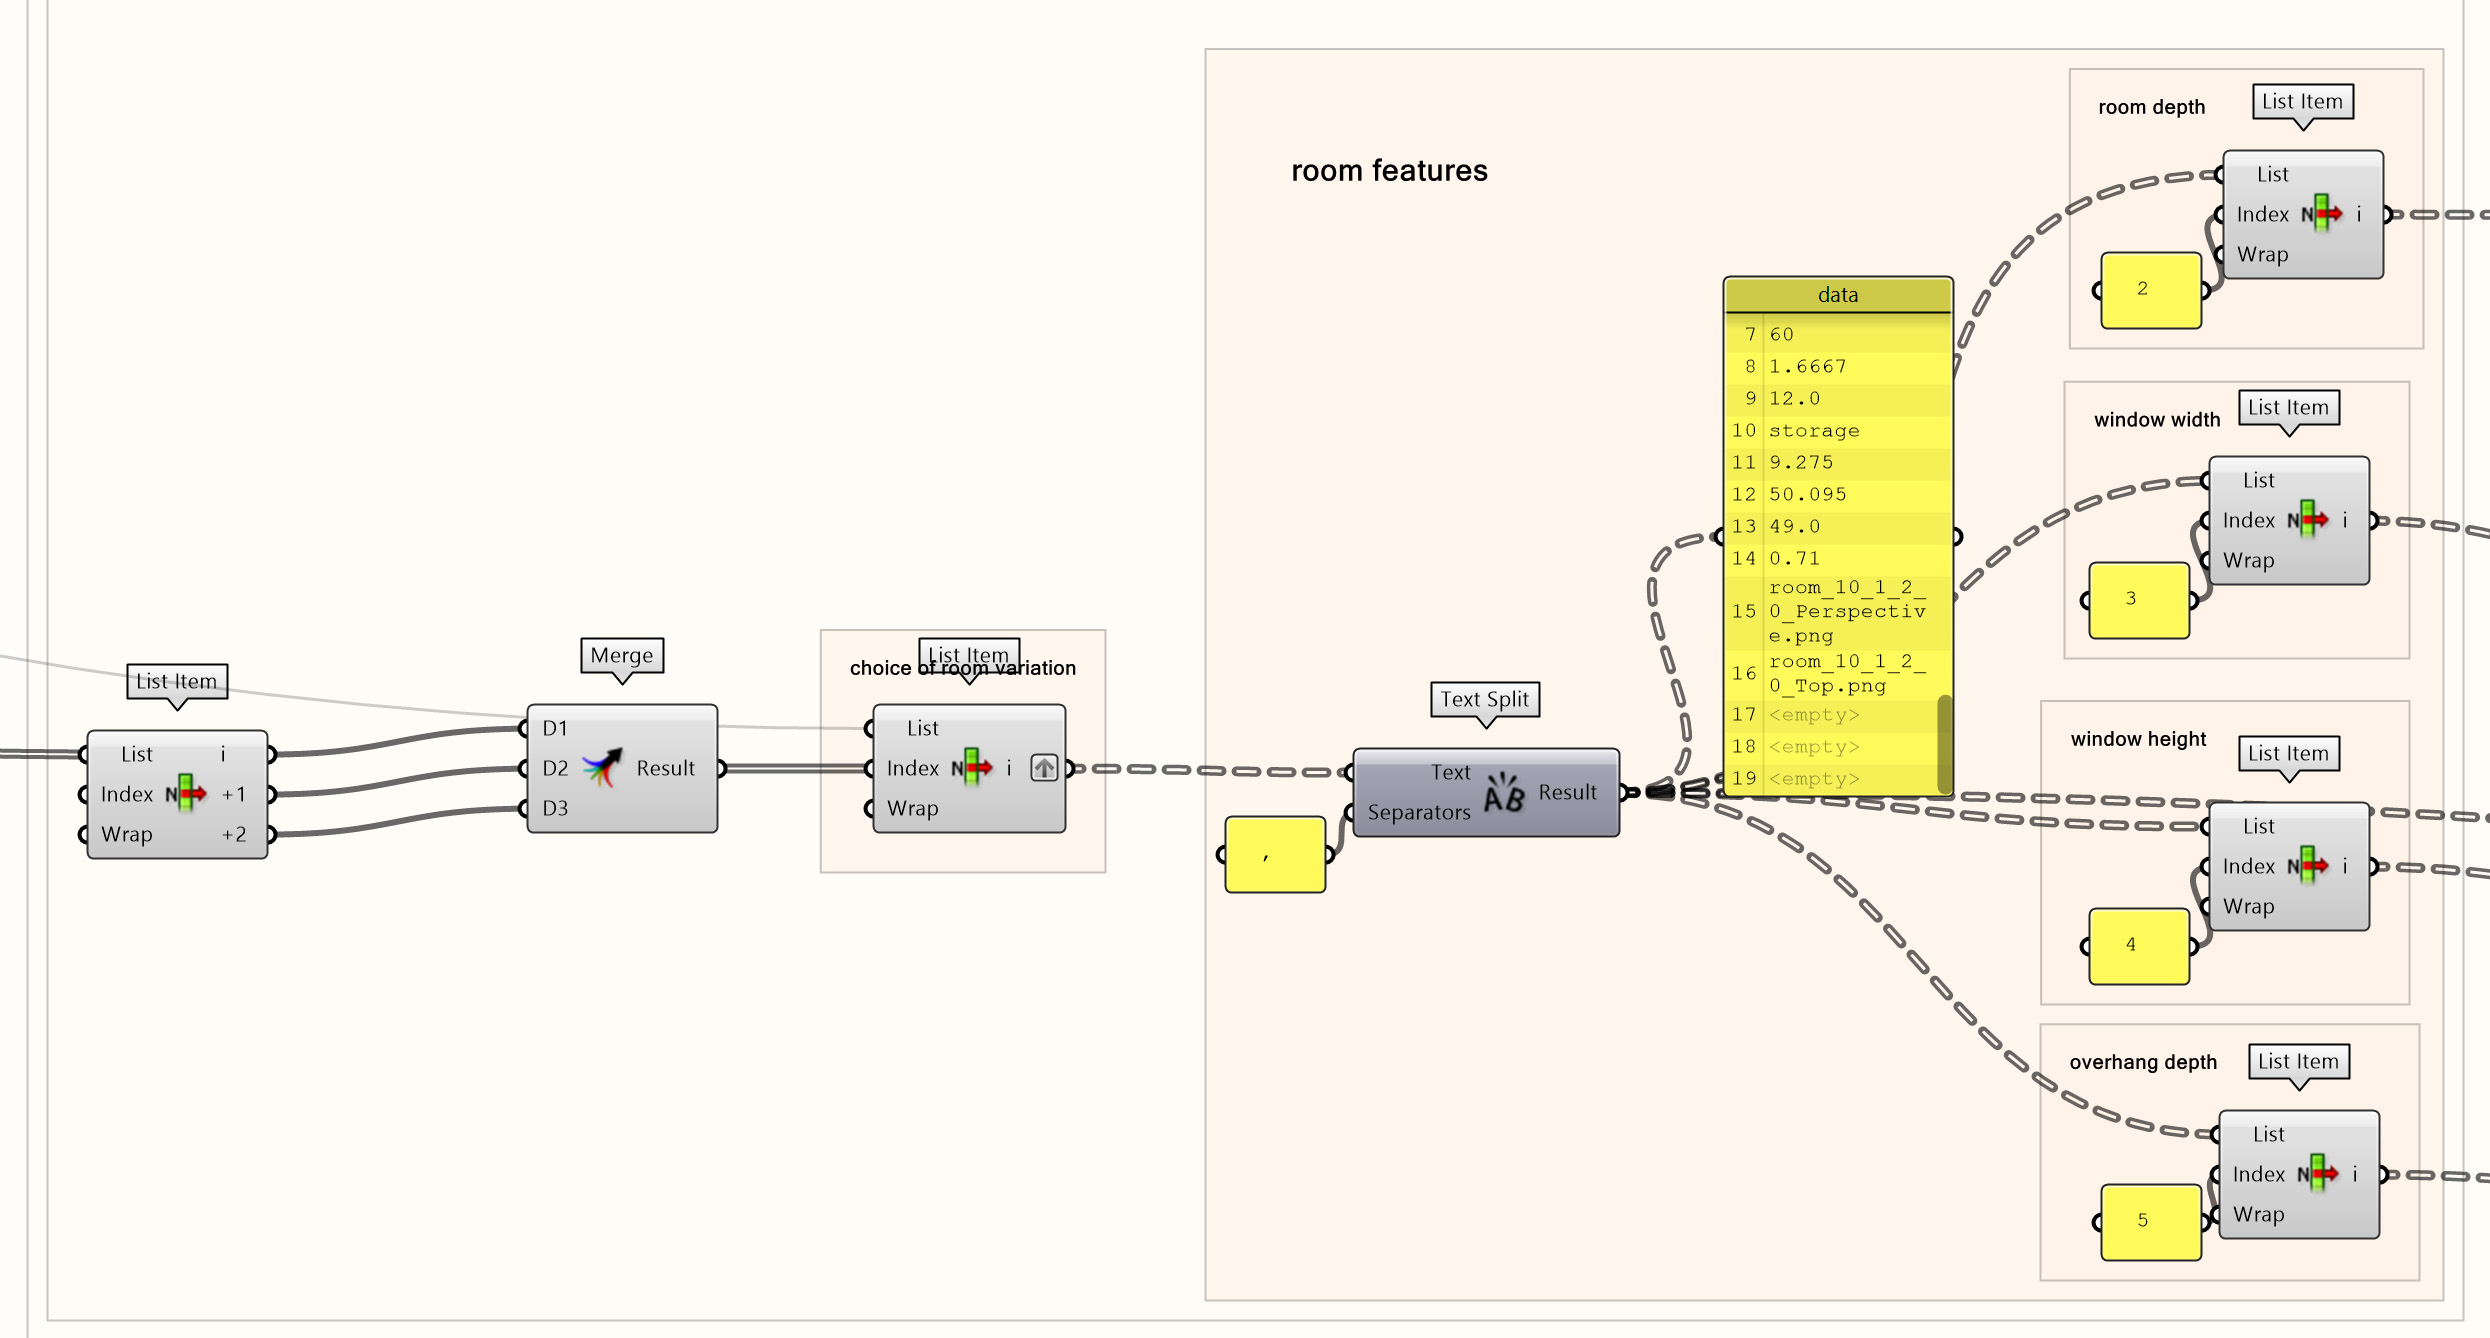The width and height of the screenshot is (2490, 1338).
Task: Click the Text Split label tag
Action: coord(1485,699)
